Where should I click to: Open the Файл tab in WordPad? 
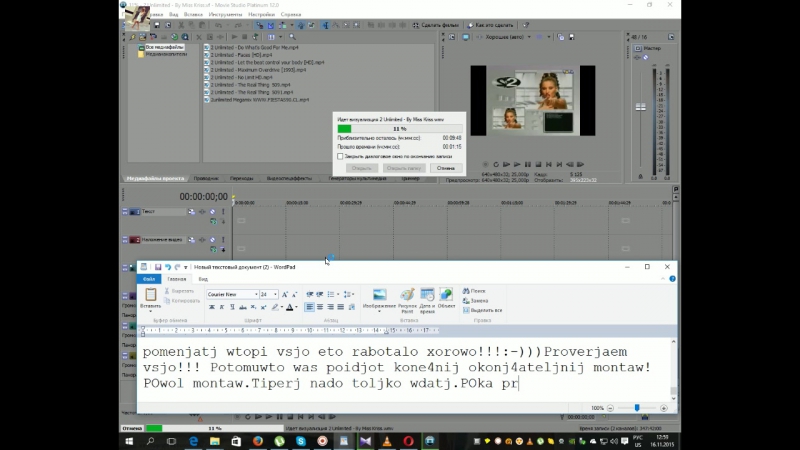(x=149, y=279)
